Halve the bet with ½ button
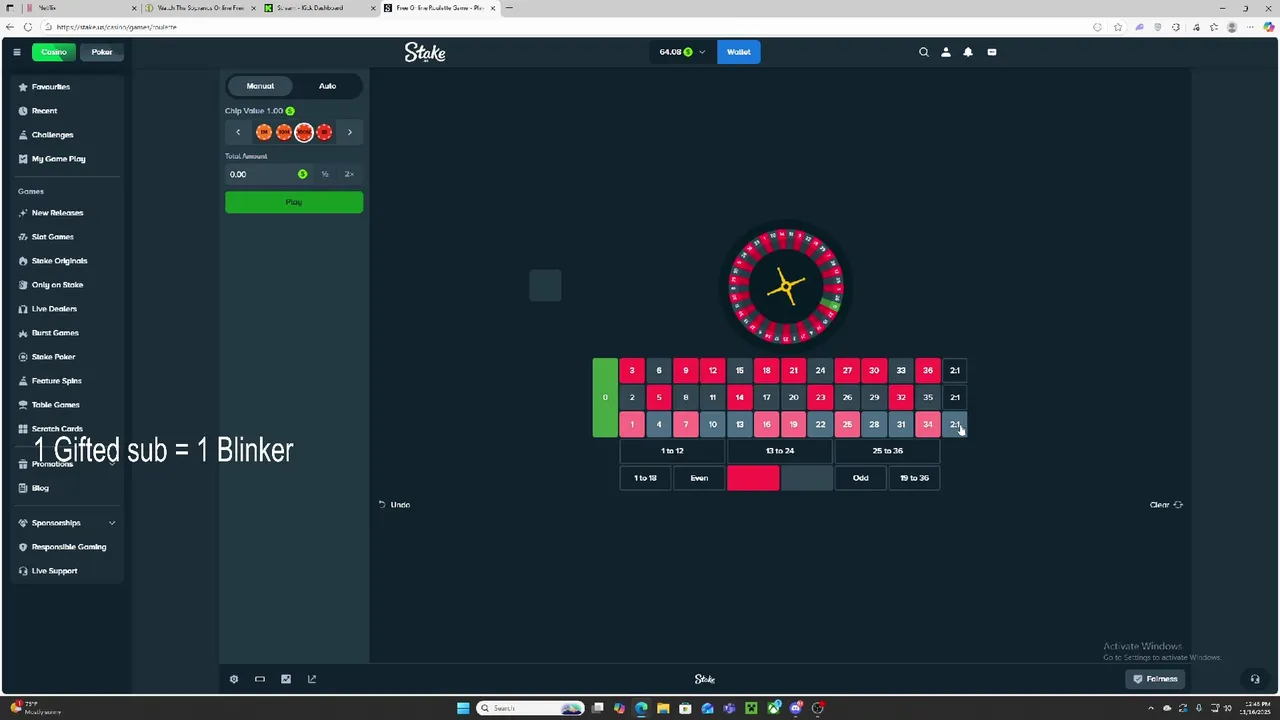The width and height of the screenshot is (1280, 720). 325,174
